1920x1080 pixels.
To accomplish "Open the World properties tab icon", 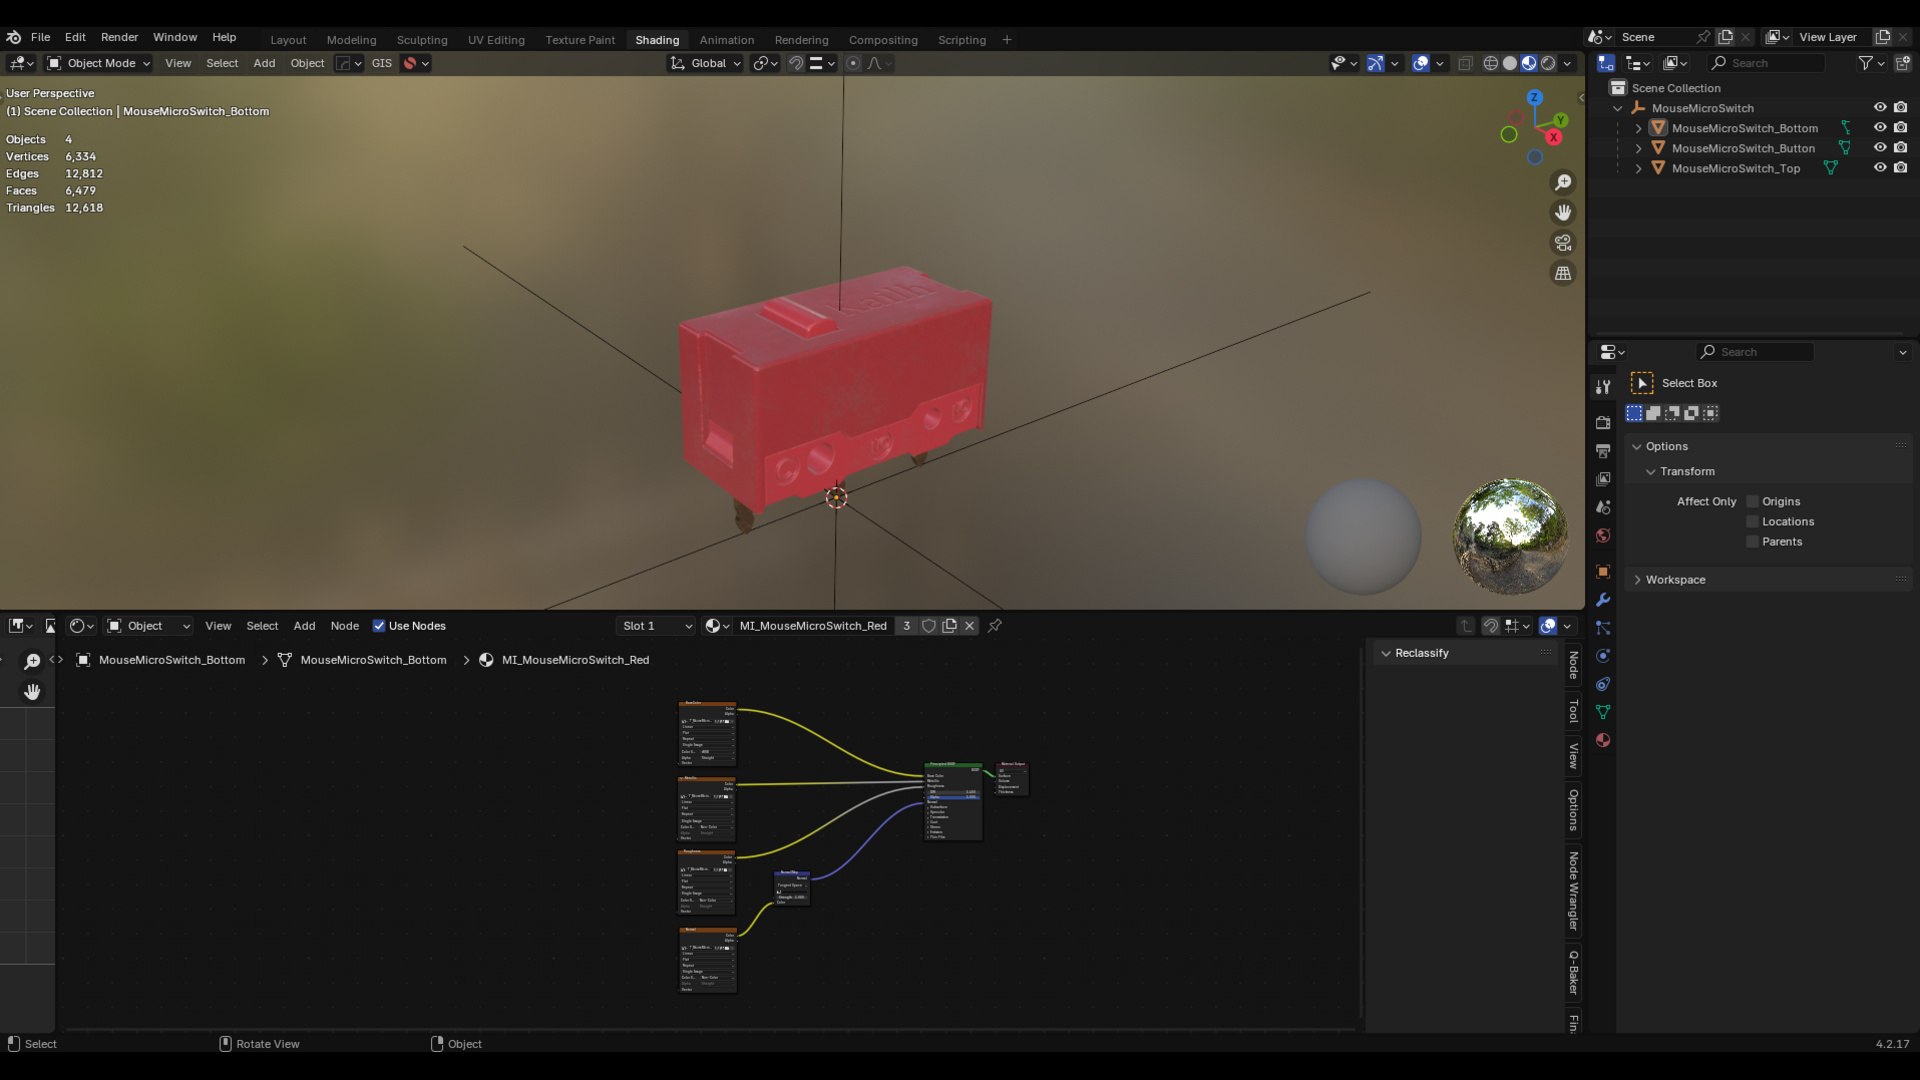I will [1603, 536].
